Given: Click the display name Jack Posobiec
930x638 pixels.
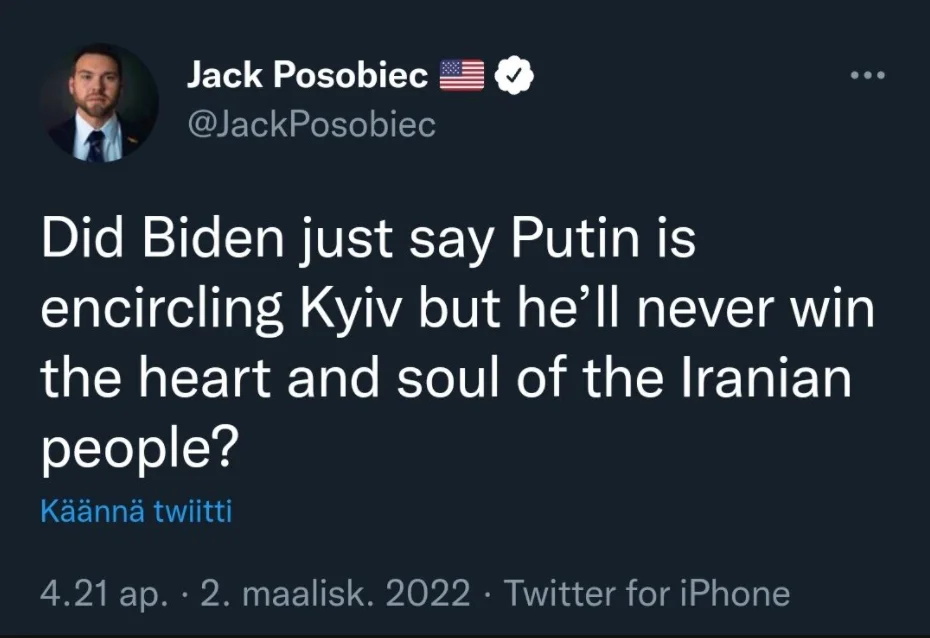Looking at the screenshot, I should click(x=308, y=76).
